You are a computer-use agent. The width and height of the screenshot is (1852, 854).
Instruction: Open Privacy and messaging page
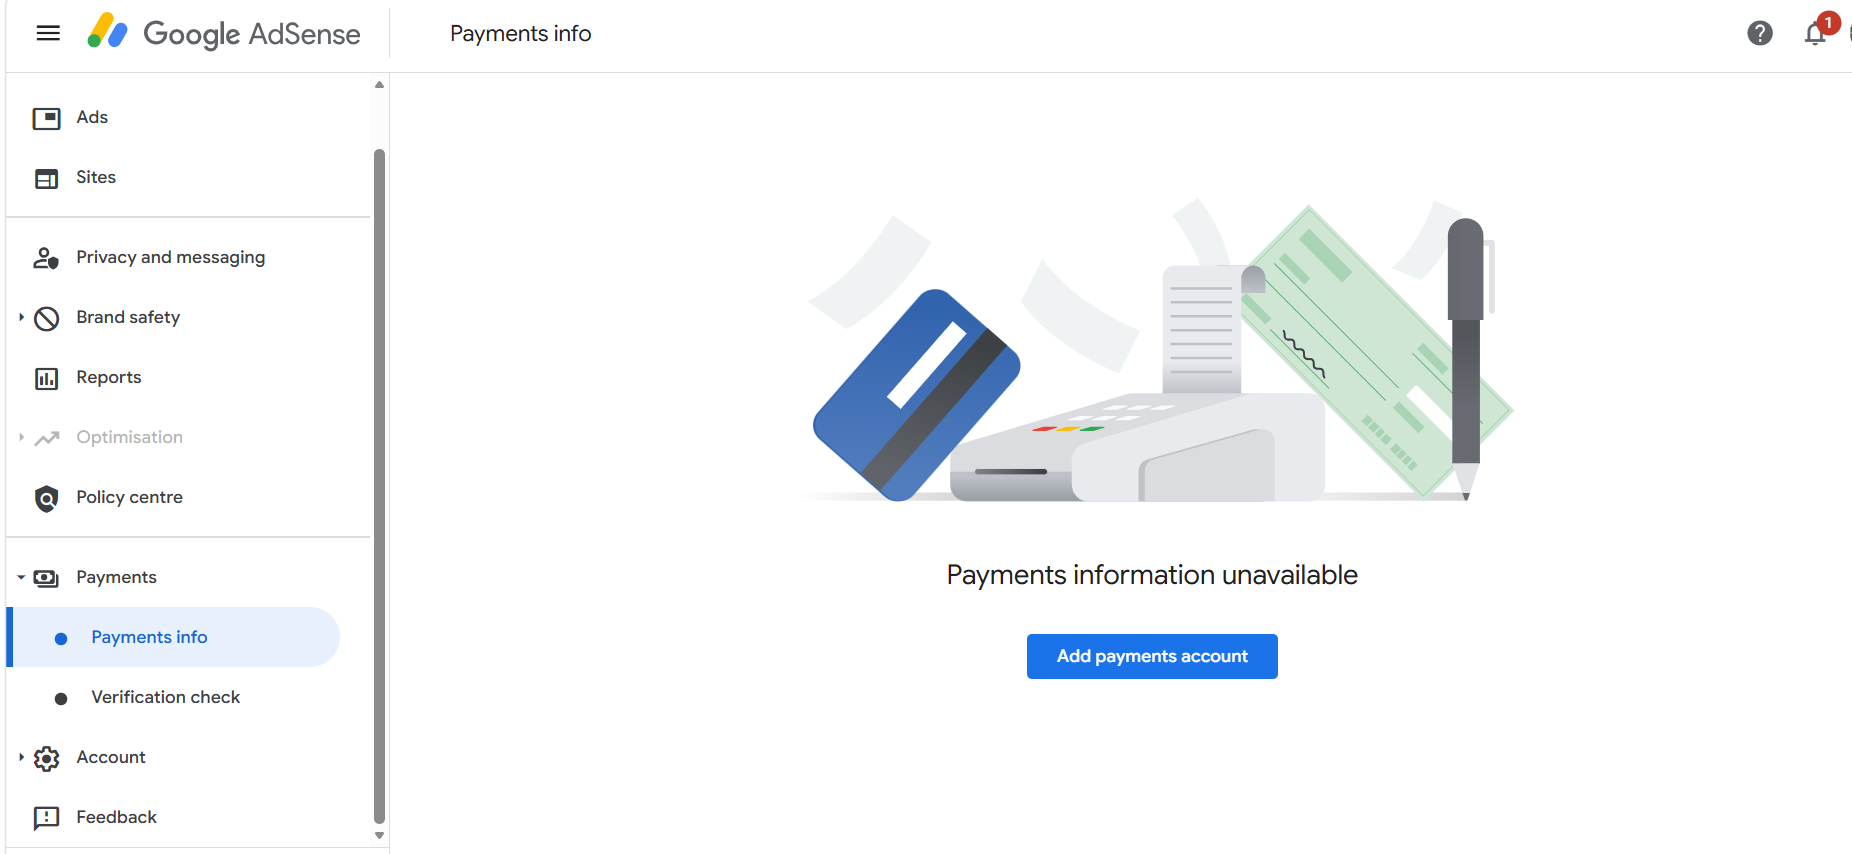171,257
